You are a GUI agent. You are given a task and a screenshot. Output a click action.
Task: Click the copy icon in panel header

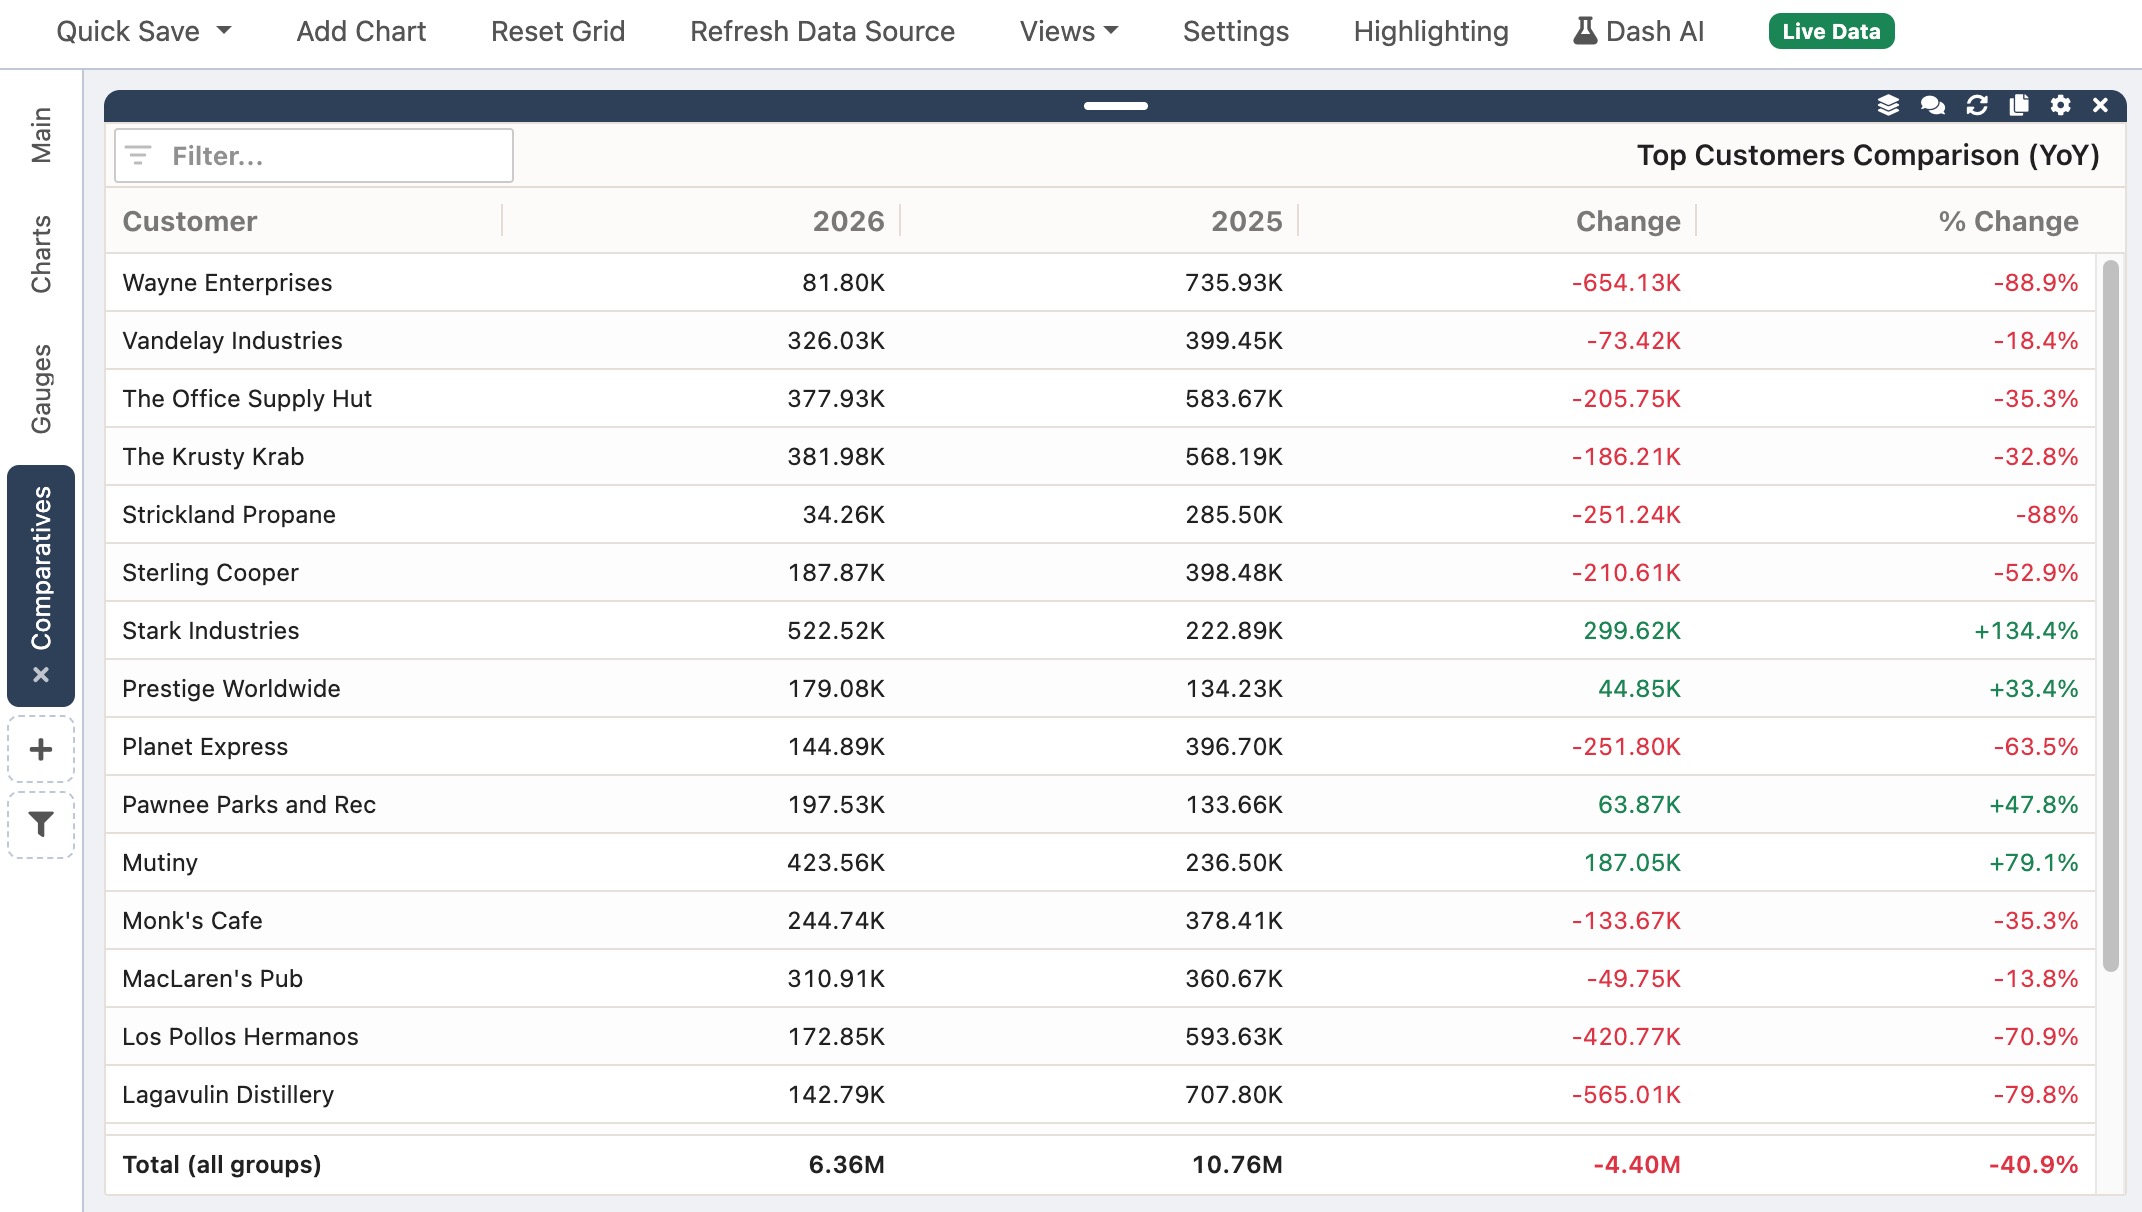[x=2019, y=105]
